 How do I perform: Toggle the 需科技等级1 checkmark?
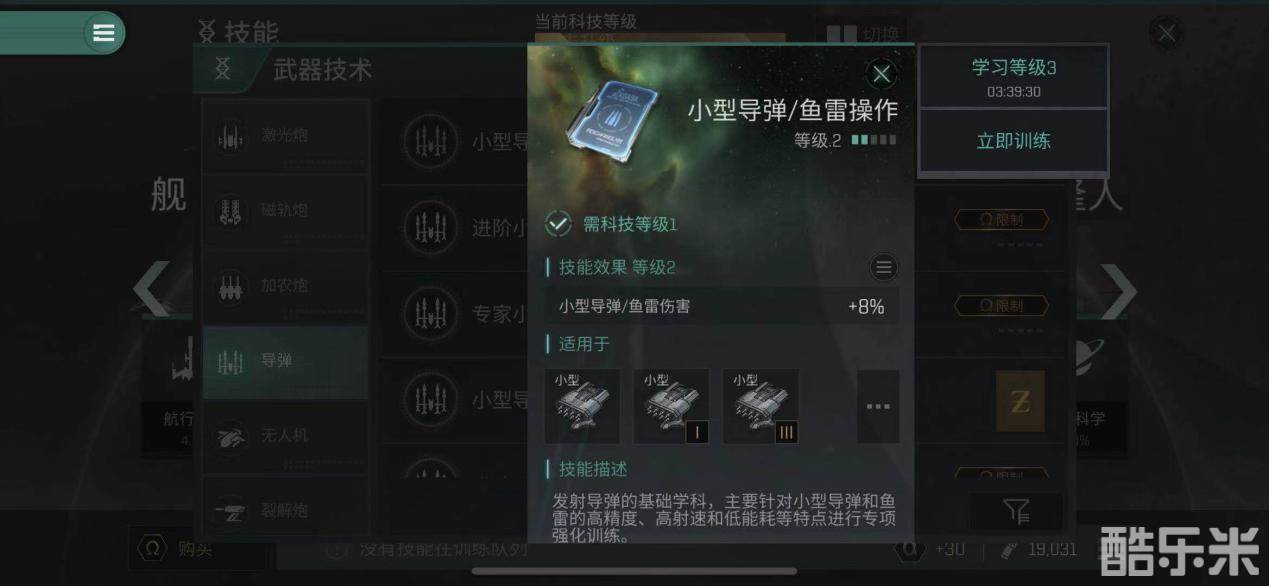click(558, 224)
